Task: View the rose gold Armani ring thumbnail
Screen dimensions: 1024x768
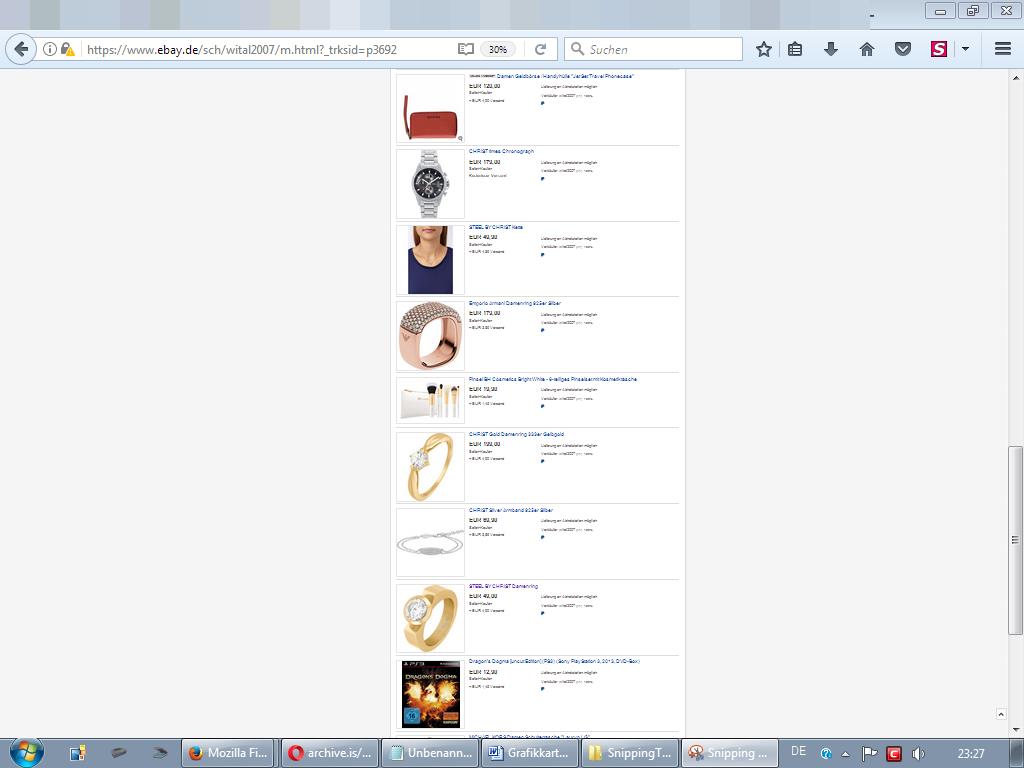Action: point(430,336)
